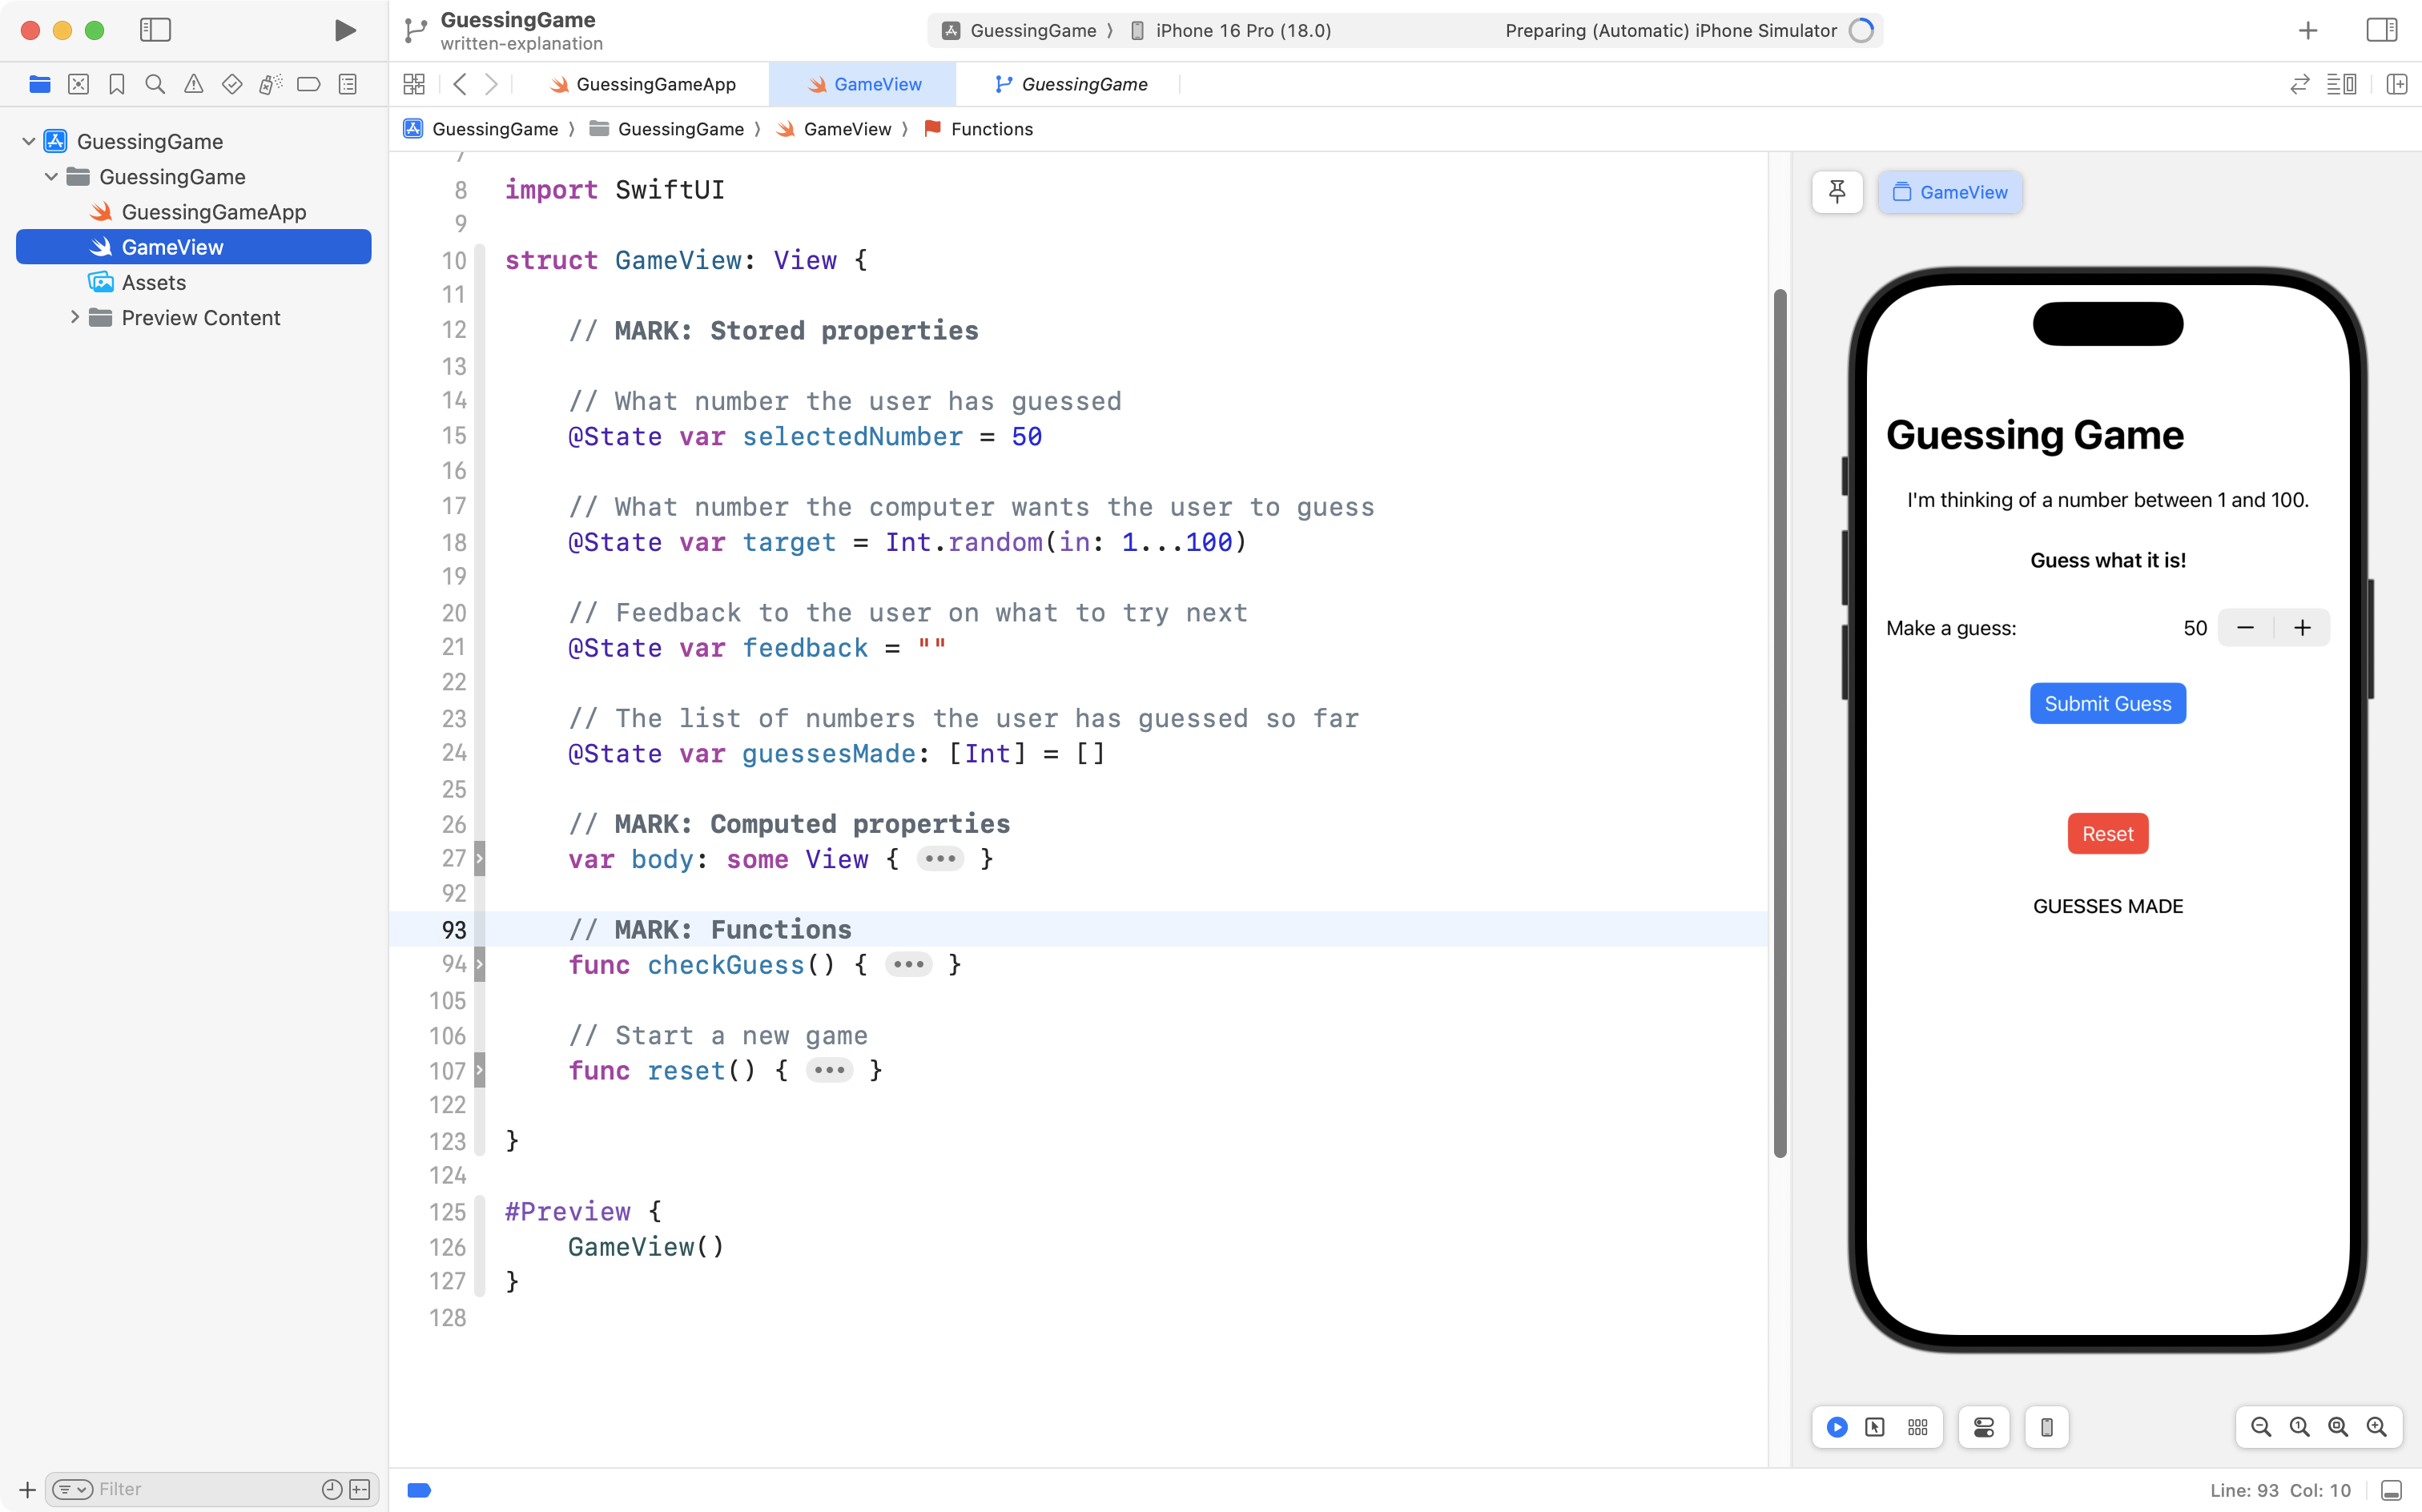Toggle the debug area button at the bottom right
2422x1512 pixels.
[x=2391, y=1490]
